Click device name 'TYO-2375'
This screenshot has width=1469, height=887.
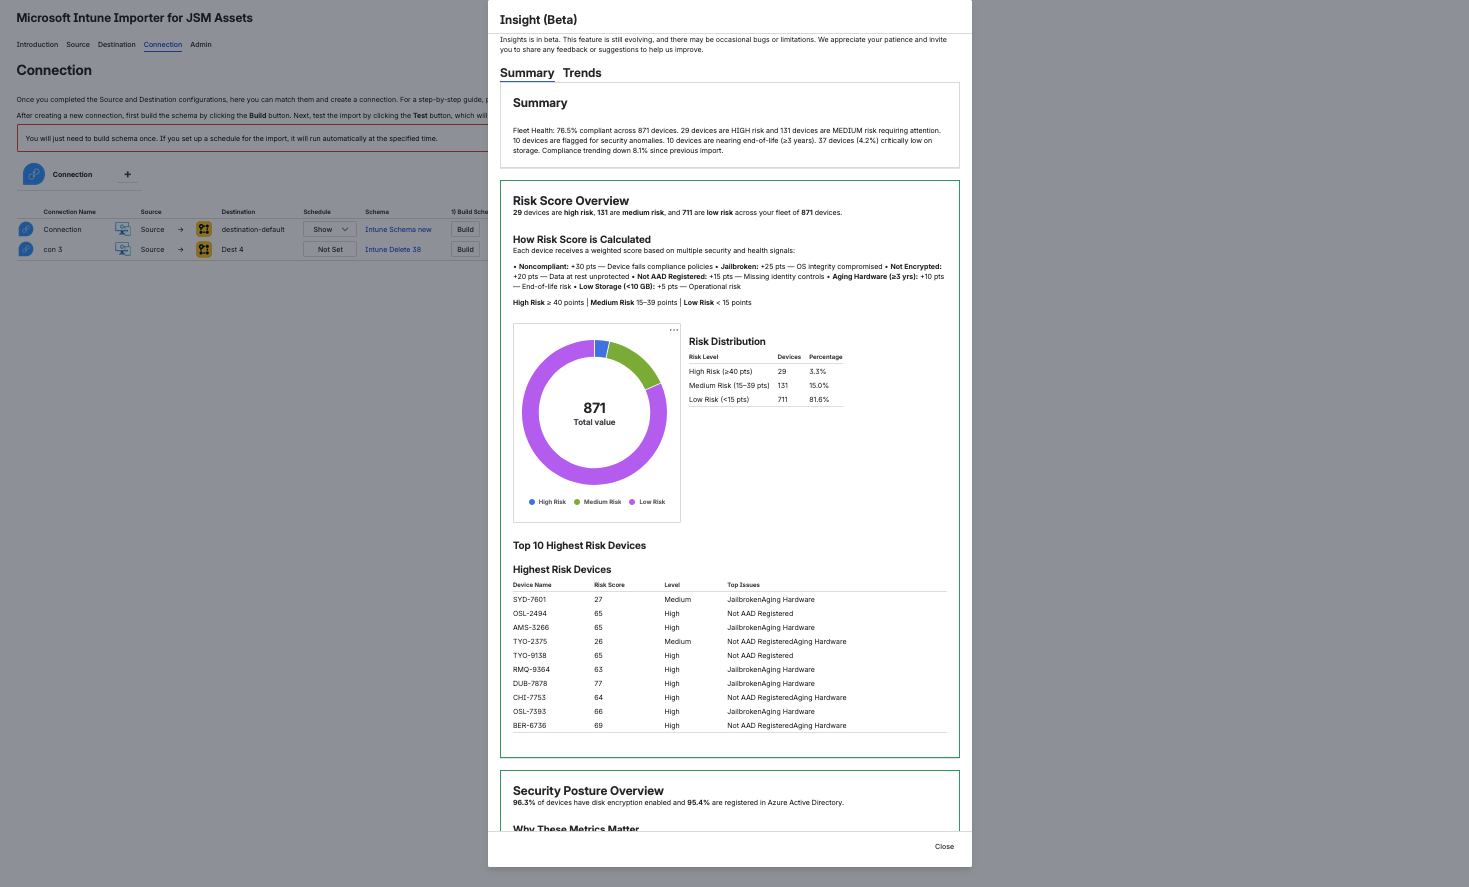click(x=530, y=642)
